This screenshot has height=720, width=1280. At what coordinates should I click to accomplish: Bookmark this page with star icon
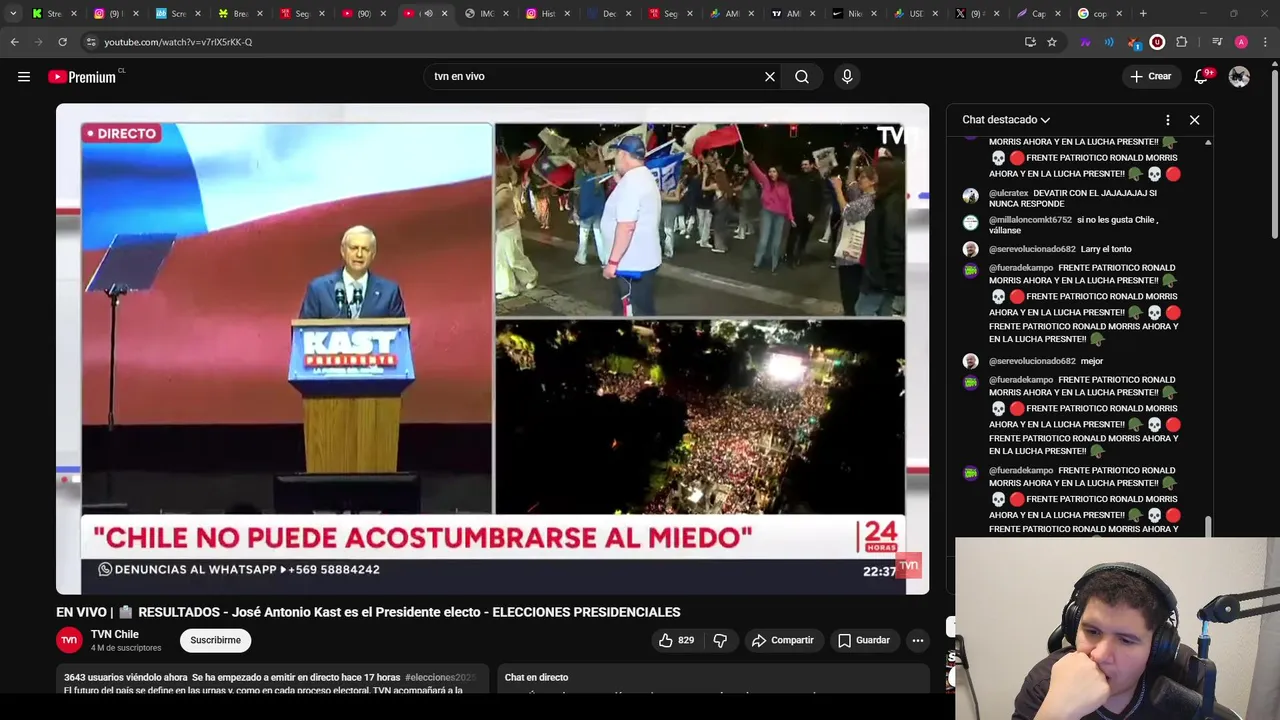coord(1052,42)
